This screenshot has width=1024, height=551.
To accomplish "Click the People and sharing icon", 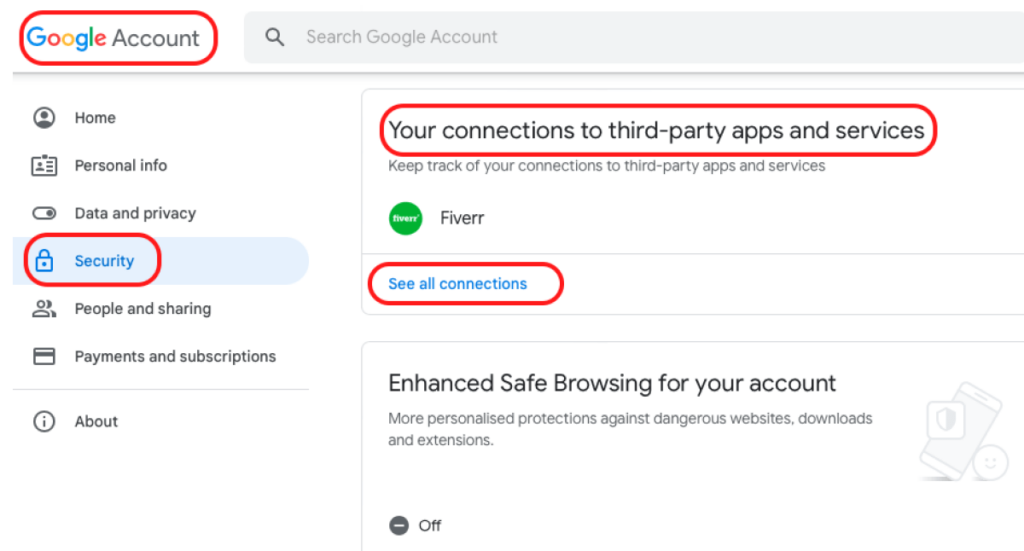I will pyautogui.click(x=44, y=309).
